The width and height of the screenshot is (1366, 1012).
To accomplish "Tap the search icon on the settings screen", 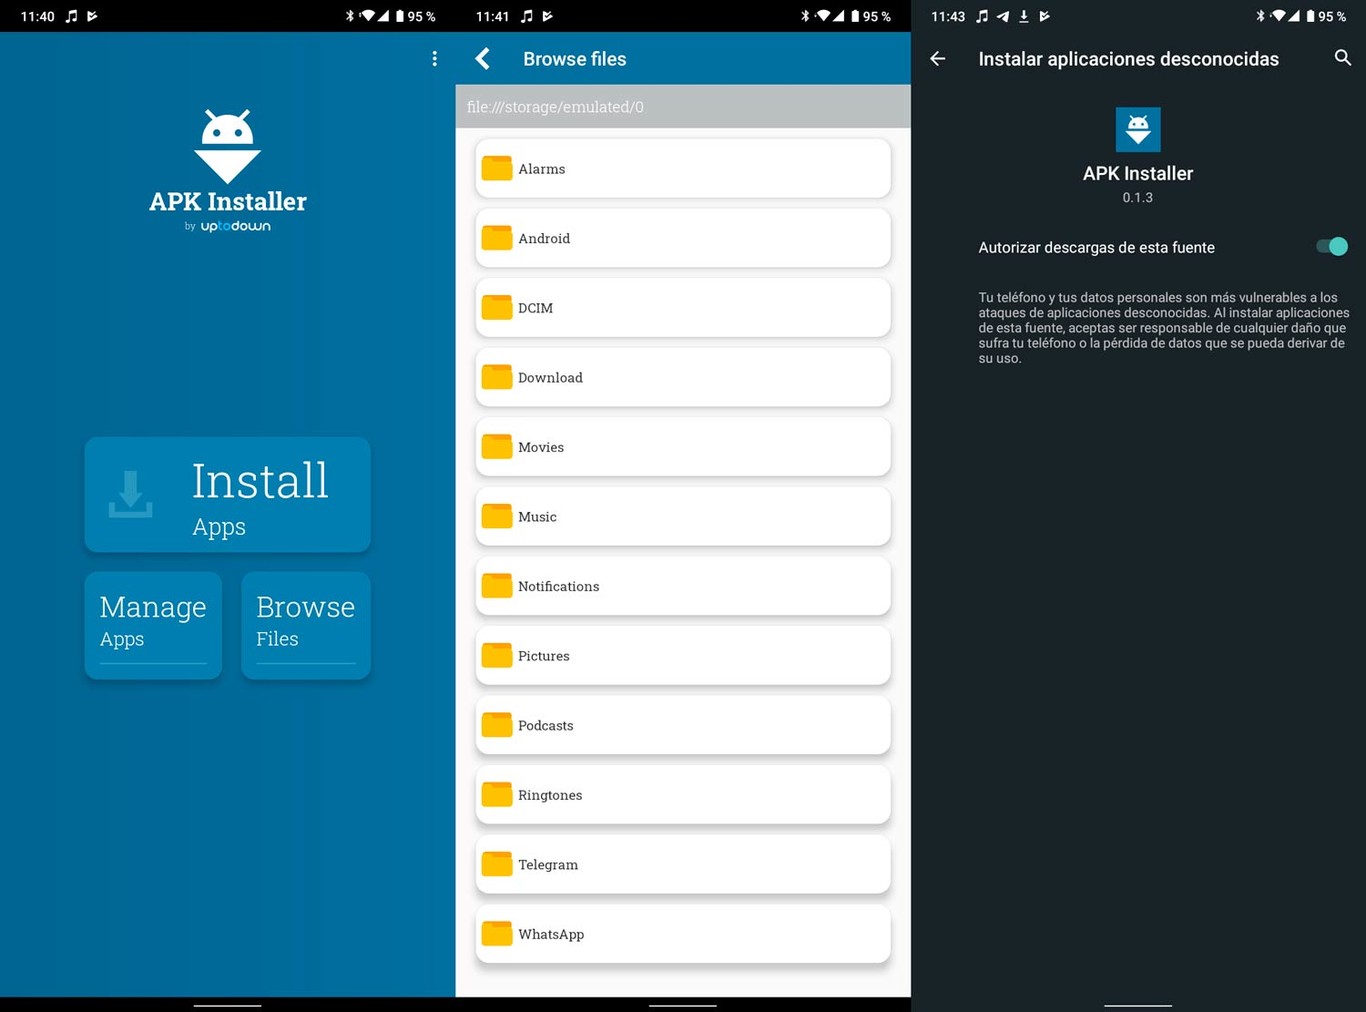I will [1342, 58].
